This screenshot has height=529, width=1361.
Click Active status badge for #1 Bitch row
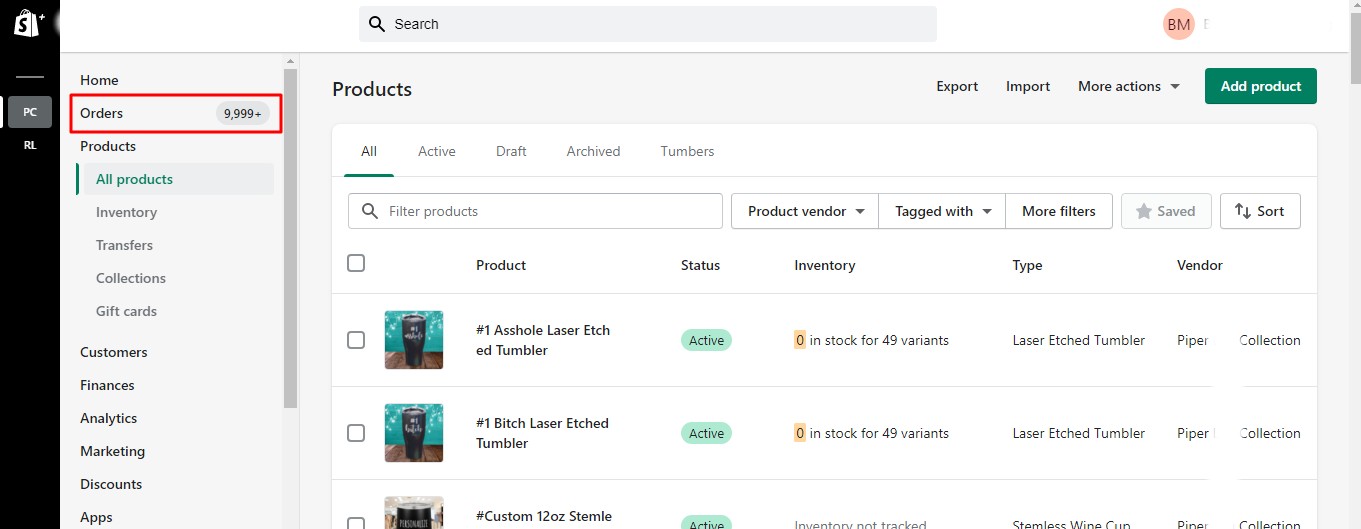(706, 433)
